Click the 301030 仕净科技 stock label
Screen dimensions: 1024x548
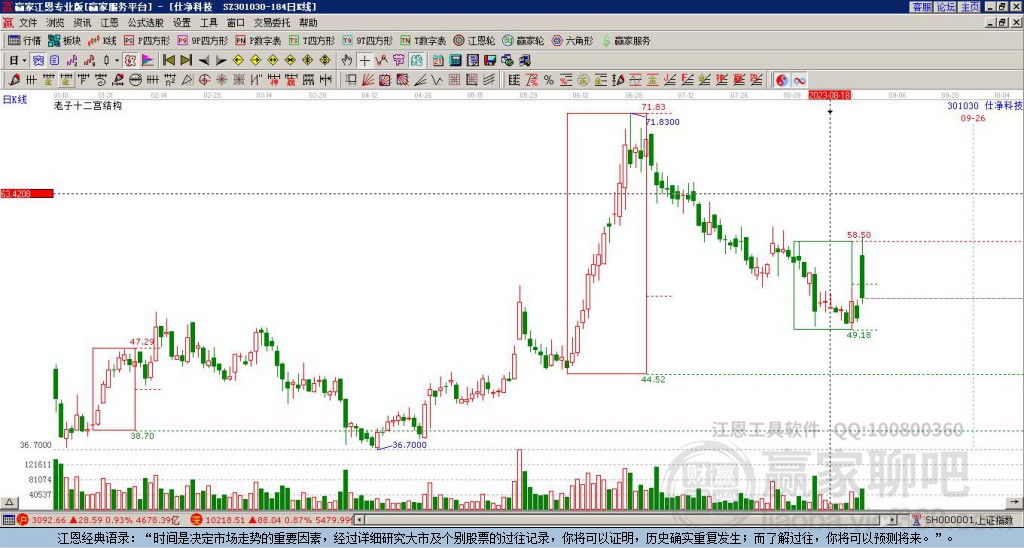pos(985,105)
